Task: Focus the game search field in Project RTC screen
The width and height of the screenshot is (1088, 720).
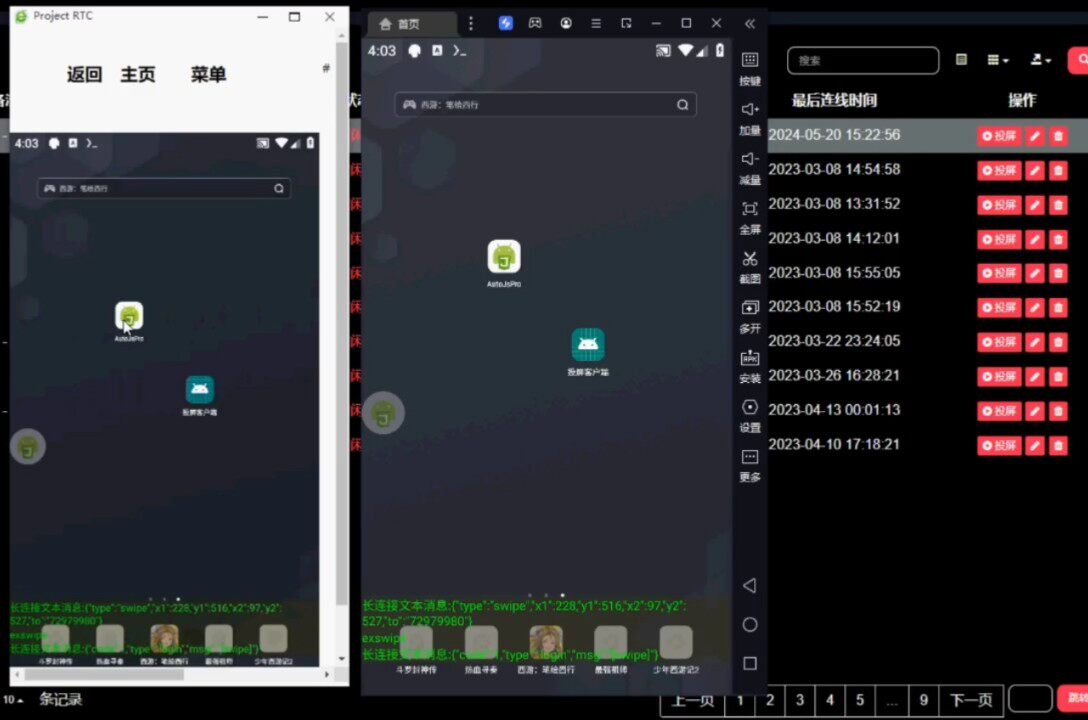Action: click(x=164, y=189)
